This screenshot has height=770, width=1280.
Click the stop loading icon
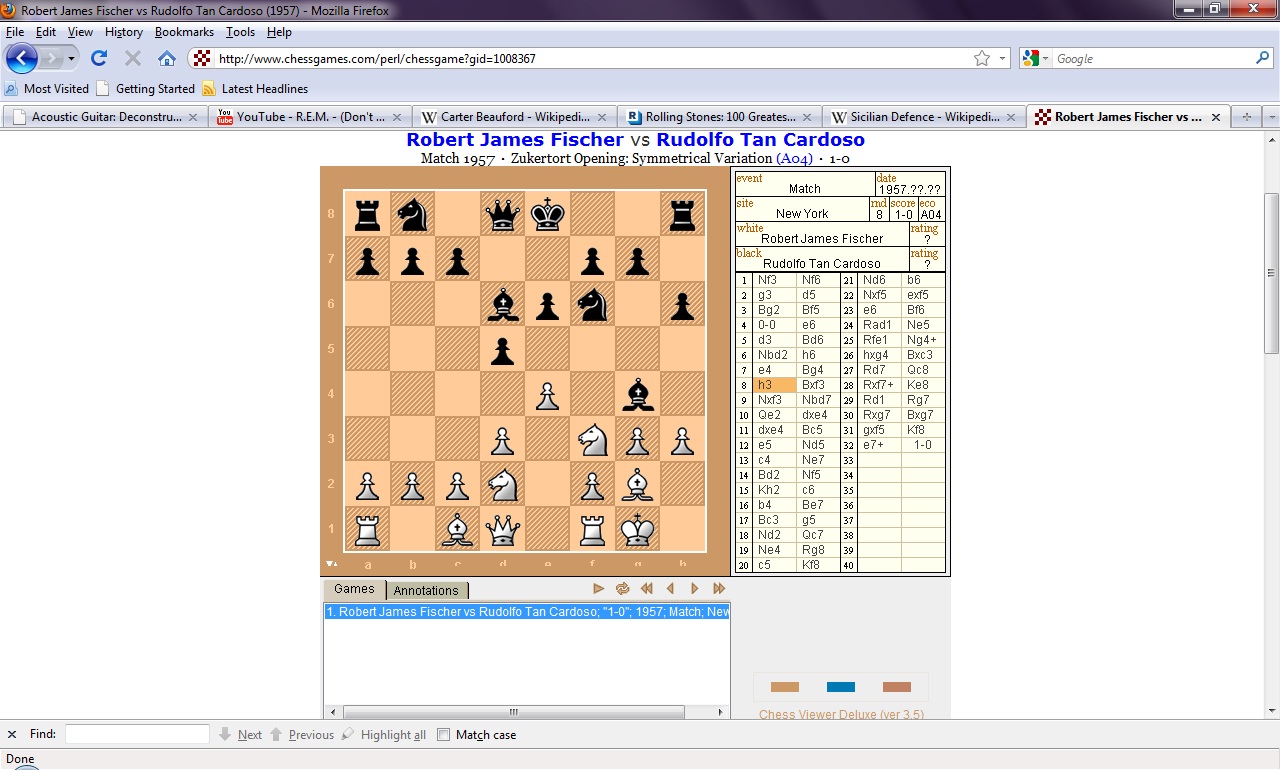pyautogui.click(x=132, y=58)
